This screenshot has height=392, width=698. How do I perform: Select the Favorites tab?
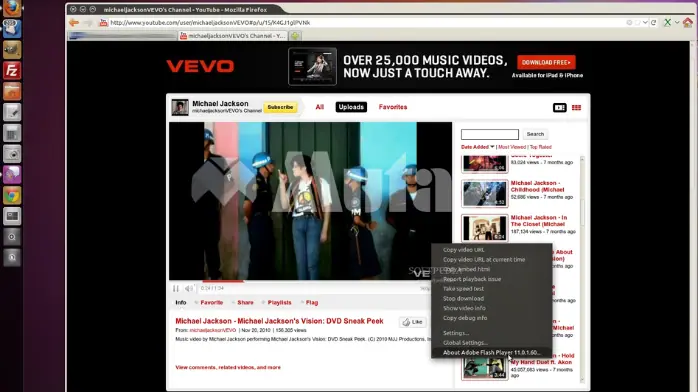pos(393,107)
